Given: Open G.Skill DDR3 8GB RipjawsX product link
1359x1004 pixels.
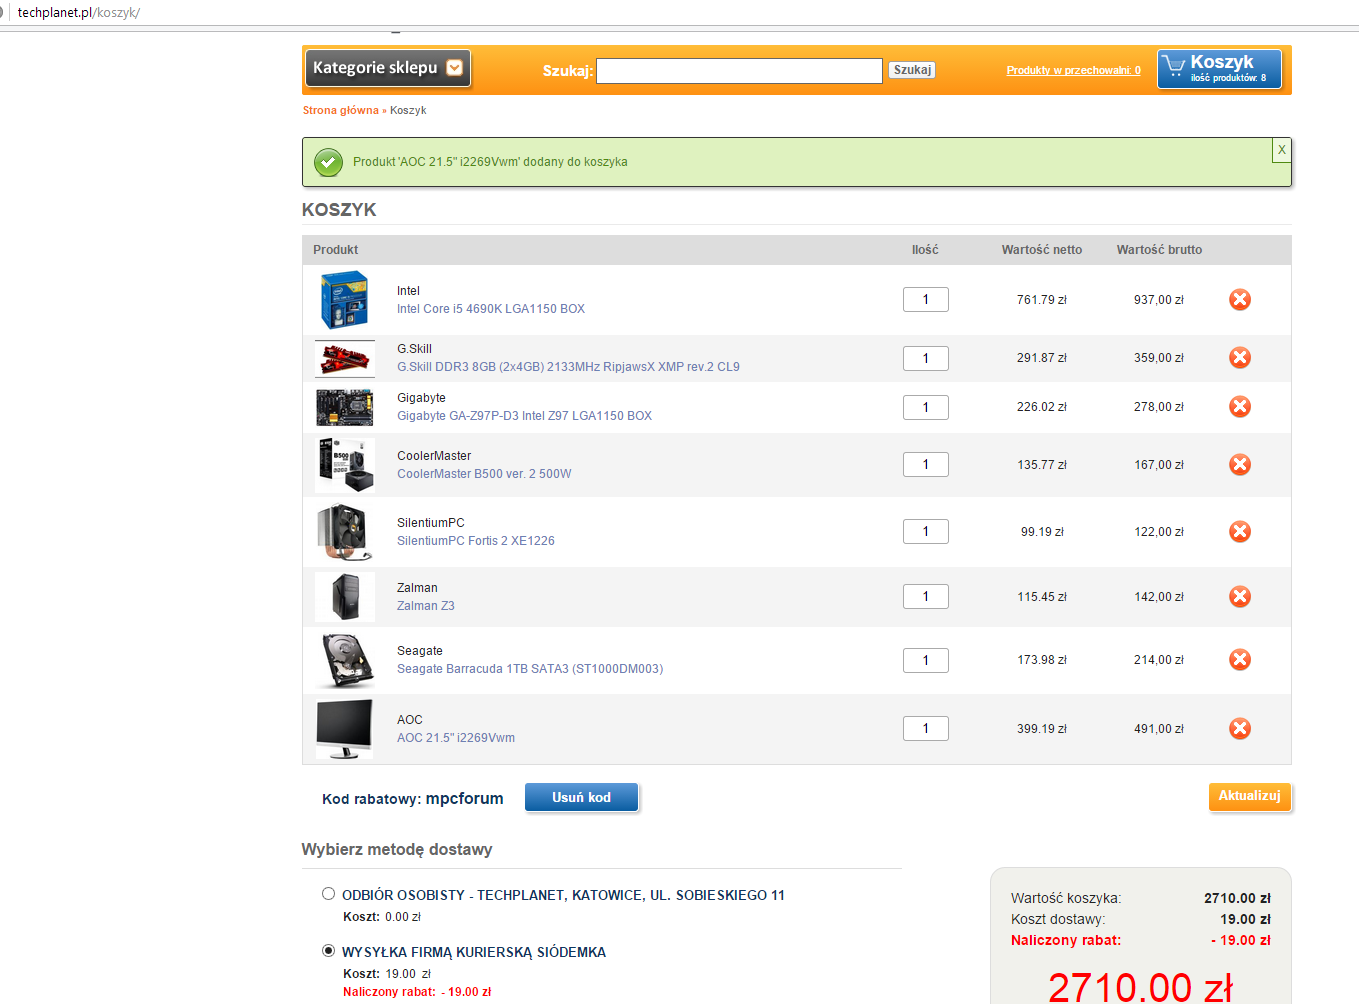Looking at the screenshot, I should pyautogui.click(x=568, y=367).
